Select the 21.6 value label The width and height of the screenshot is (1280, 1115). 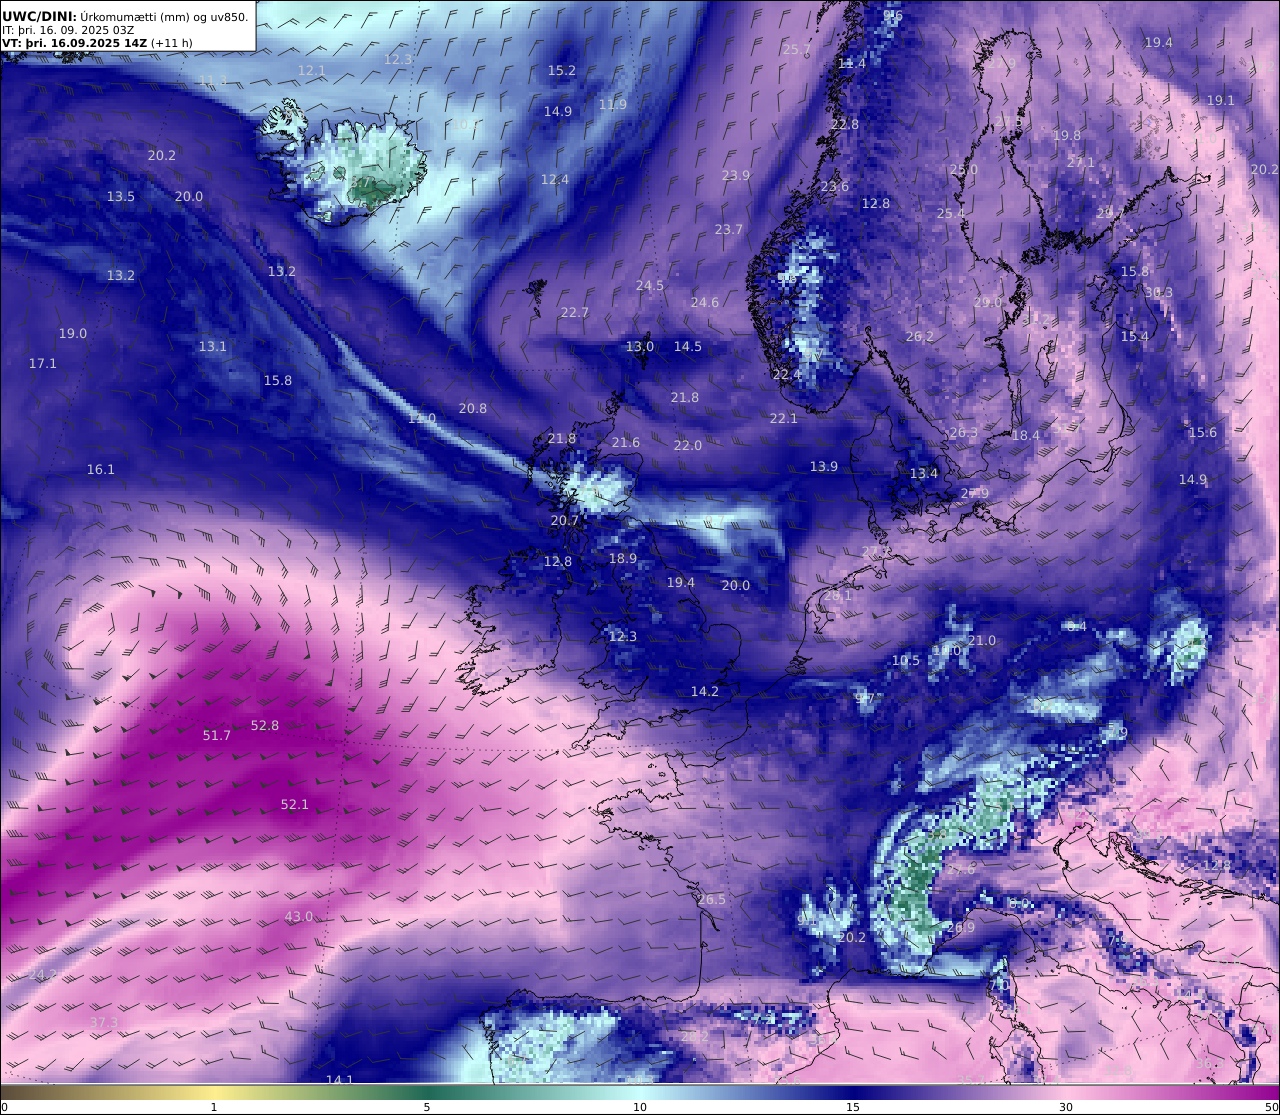pos(626,443)
